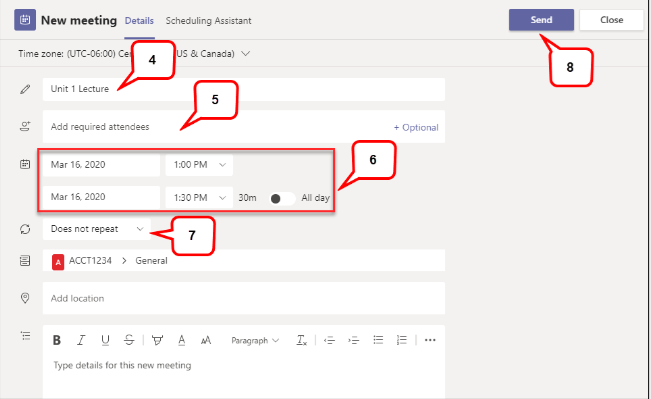Underline the selected text

click(105, 340)
